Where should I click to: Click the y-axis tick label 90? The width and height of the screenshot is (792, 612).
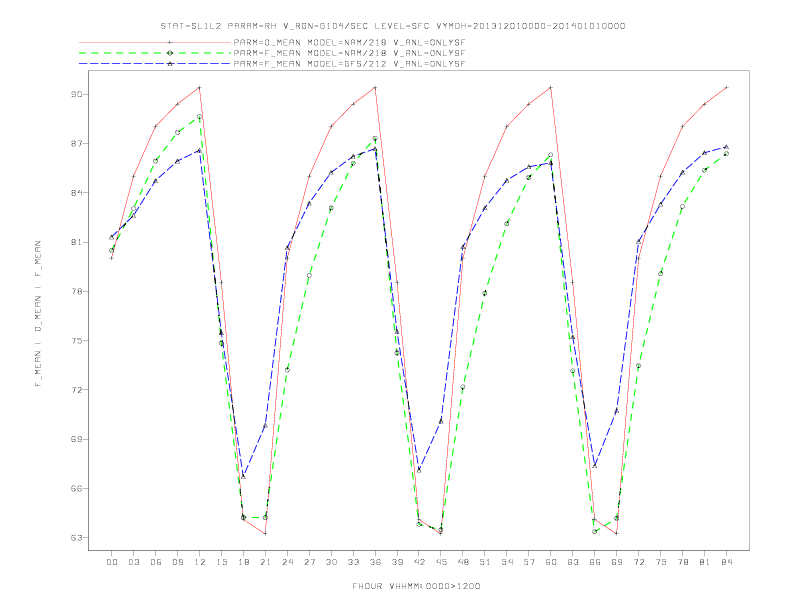point(76,94)
